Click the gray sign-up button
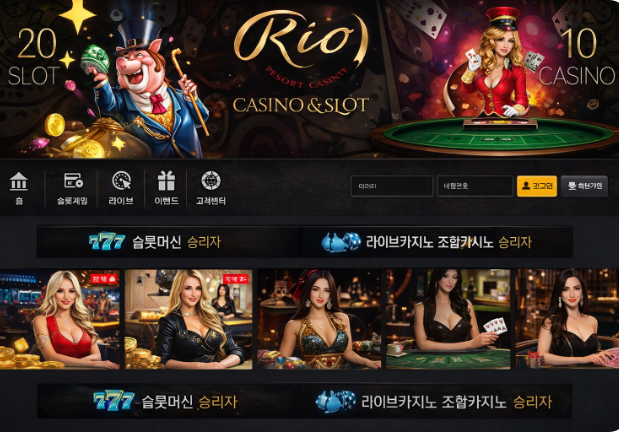The image size is (619, 433). tap(584, 186)
